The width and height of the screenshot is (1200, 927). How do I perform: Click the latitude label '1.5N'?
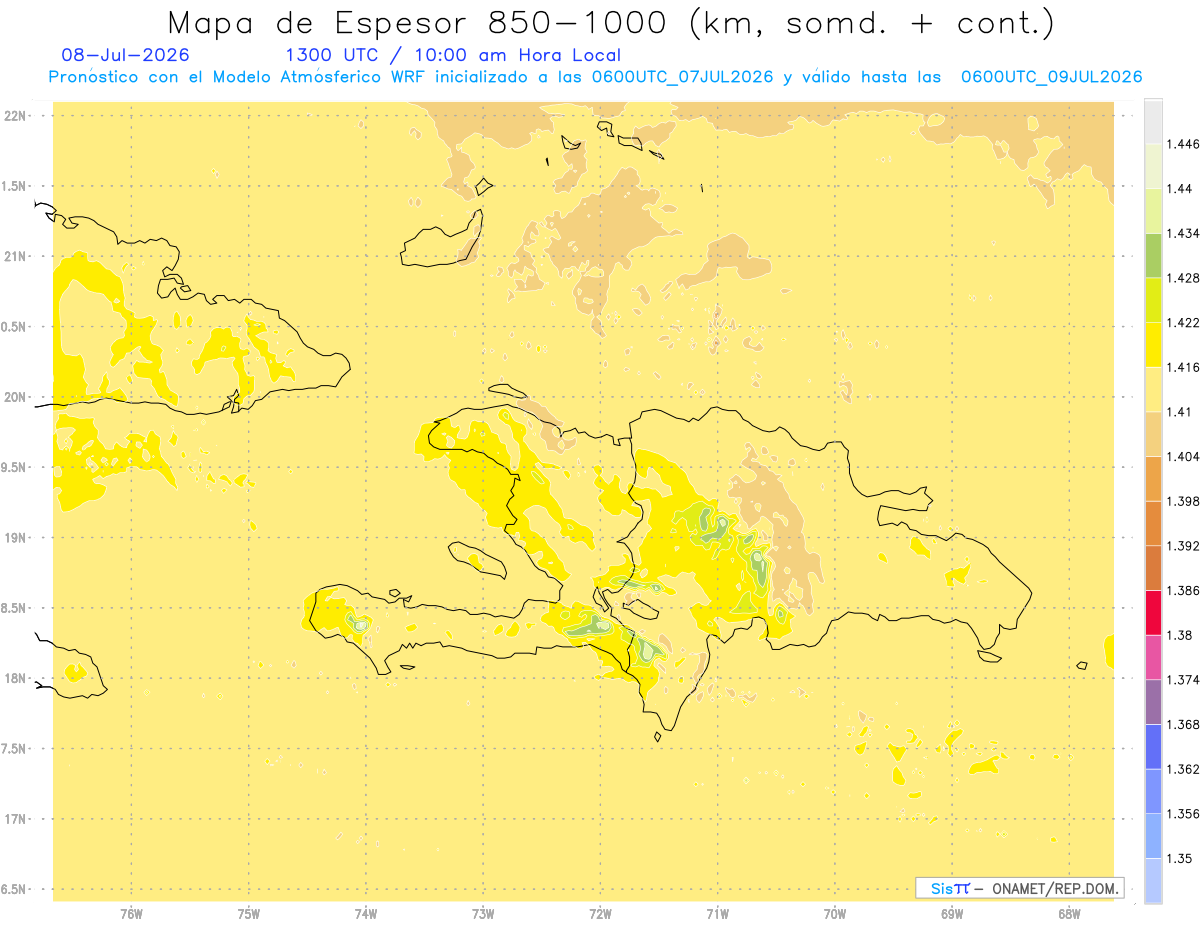(15, 186)
